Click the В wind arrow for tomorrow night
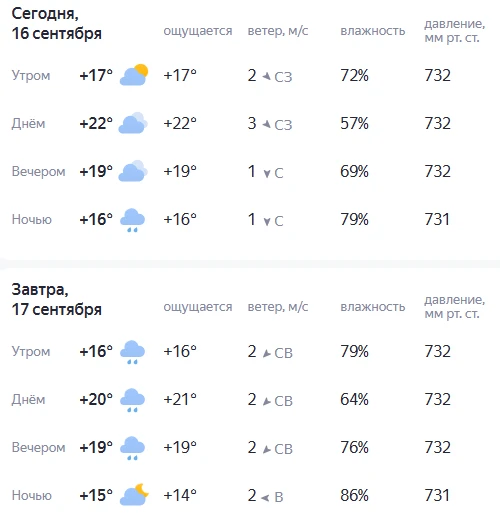 [x=265, y=498]
